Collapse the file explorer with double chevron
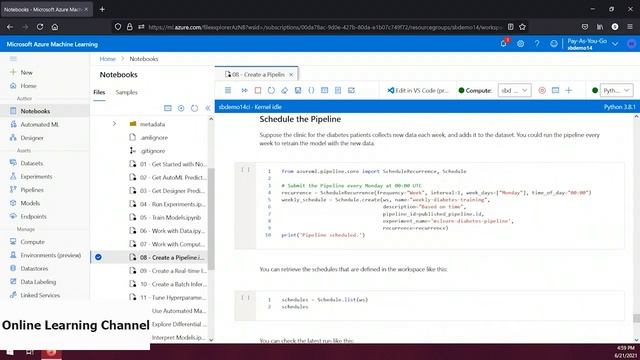 [x=207, y=108]
